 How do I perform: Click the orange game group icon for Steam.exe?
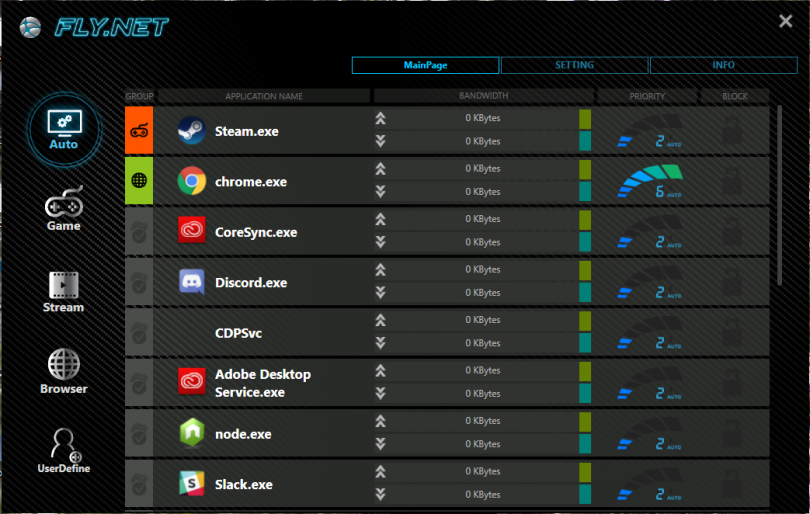(139, 131)
